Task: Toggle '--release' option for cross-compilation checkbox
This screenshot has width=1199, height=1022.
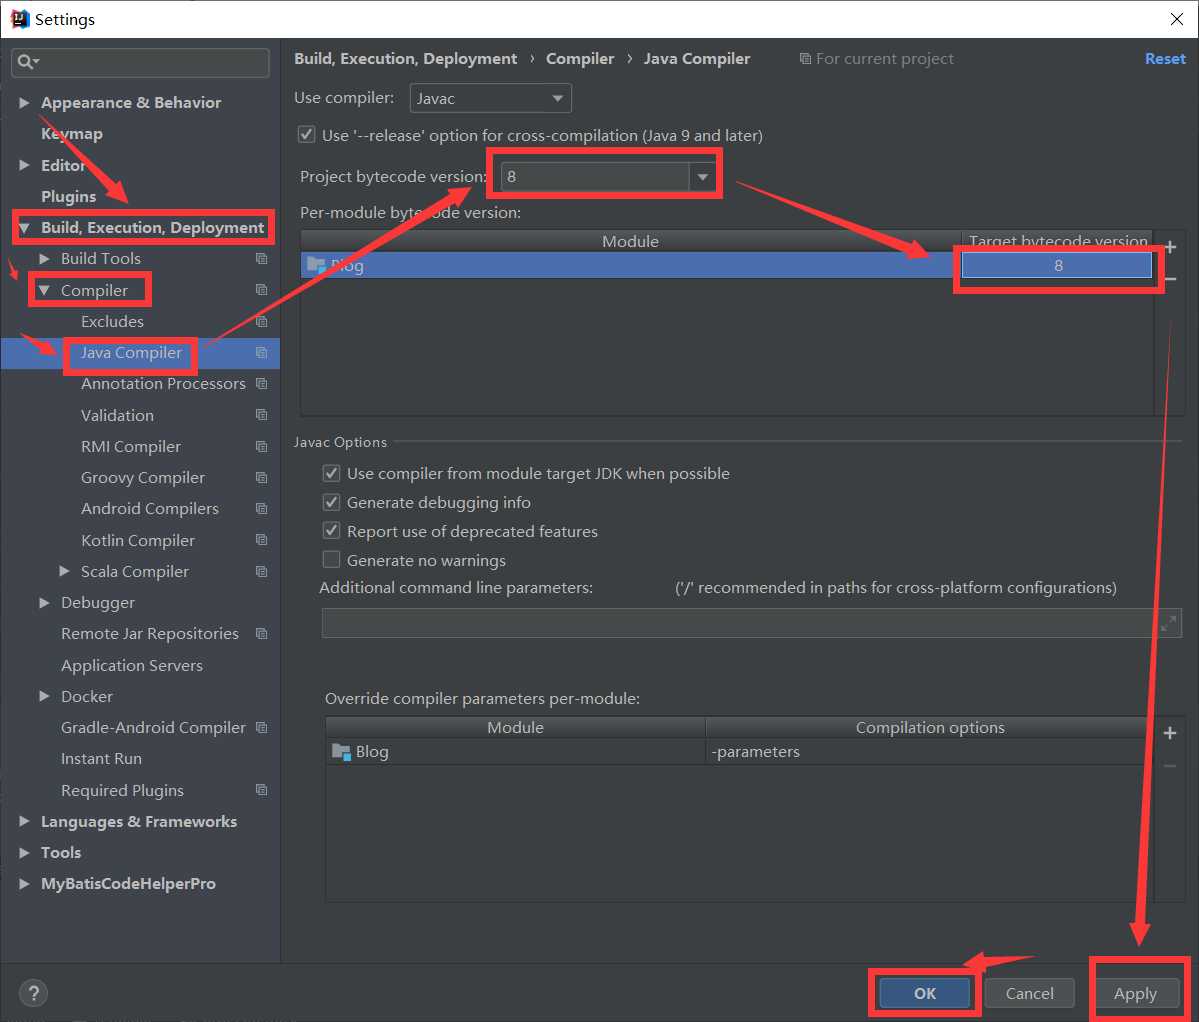Action: (307, 135)
